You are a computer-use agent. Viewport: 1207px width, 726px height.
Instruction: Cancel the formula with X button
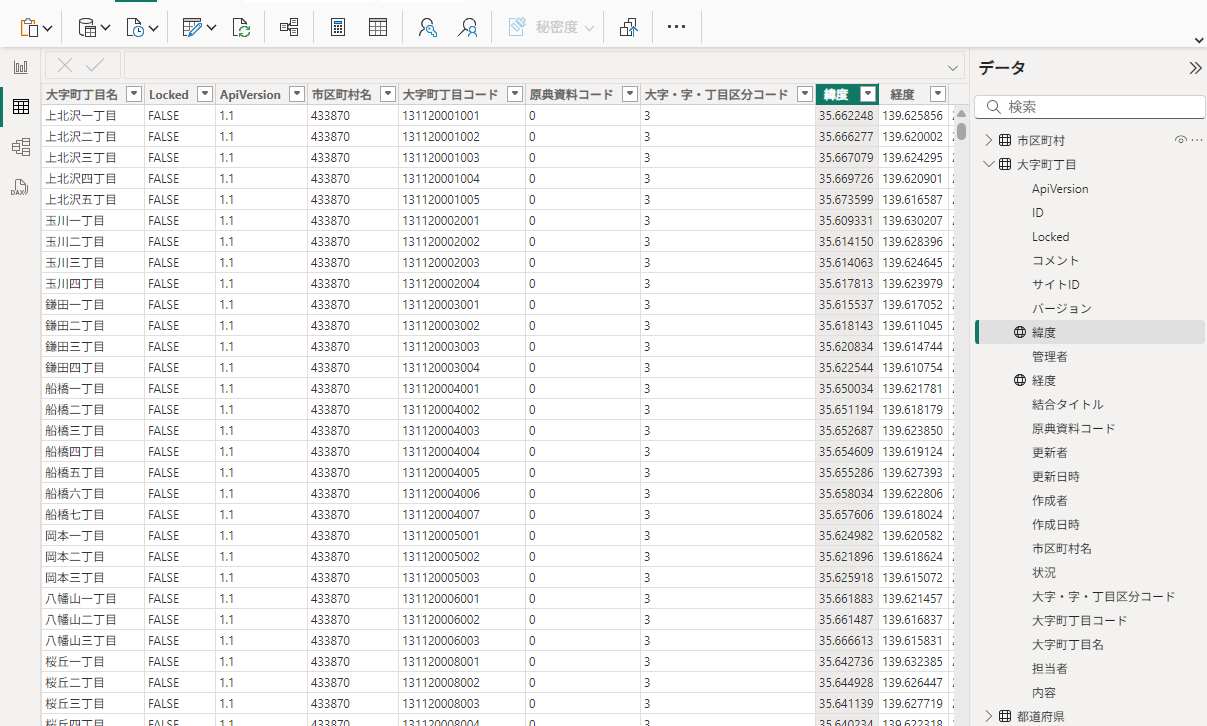(65, 66)
